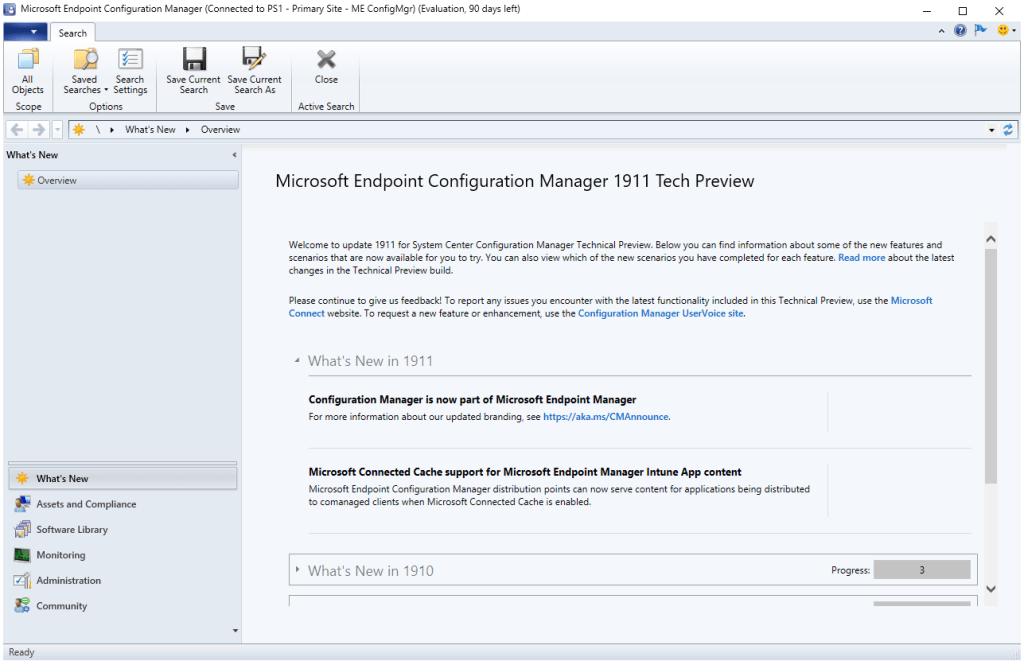
Task: Open the Help question mark icon
Action: coord(960,31)
